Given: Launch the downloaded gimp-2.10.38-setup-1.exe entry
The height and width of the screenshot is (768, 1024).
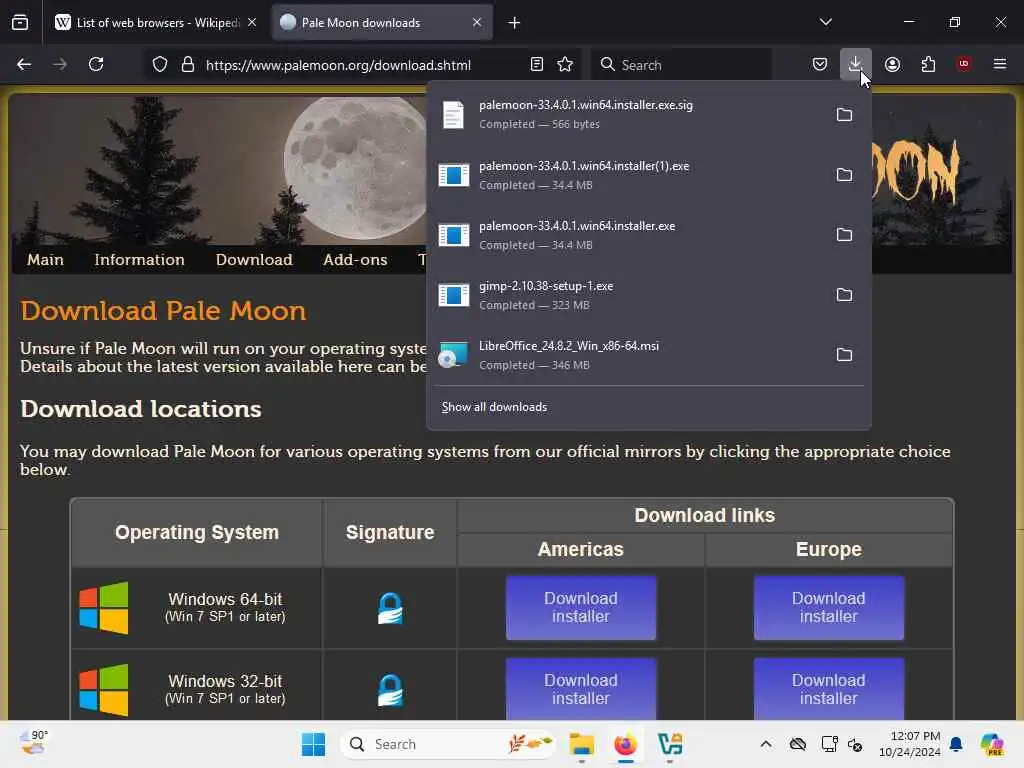Looking at the screenshot, I should (x=627, y=295).
